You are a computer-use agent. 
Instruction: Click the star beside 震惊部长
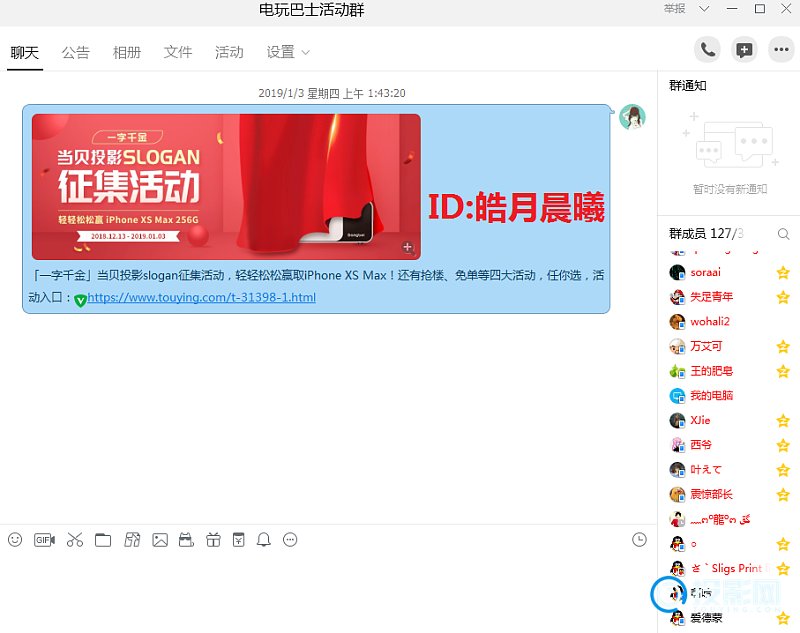pos(783,495)
